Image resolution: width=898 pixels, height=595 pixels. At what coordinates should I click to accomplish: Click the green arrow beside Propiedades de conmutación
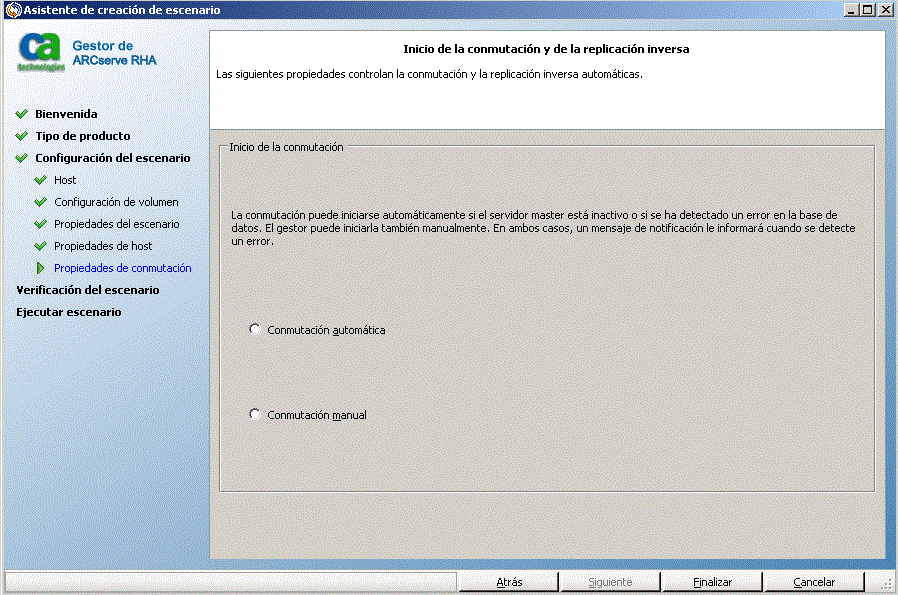coord(38,268)
